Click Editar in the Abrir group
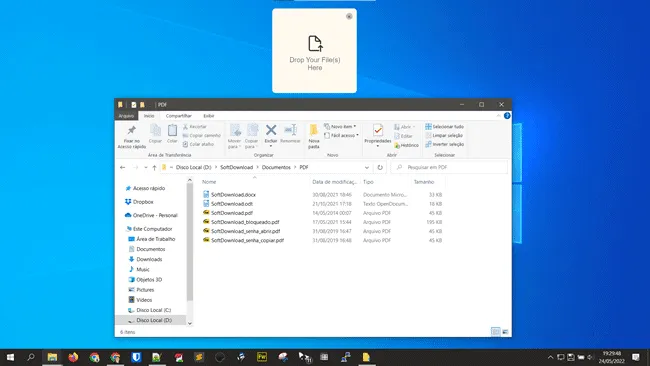 (x=403, y=136)
